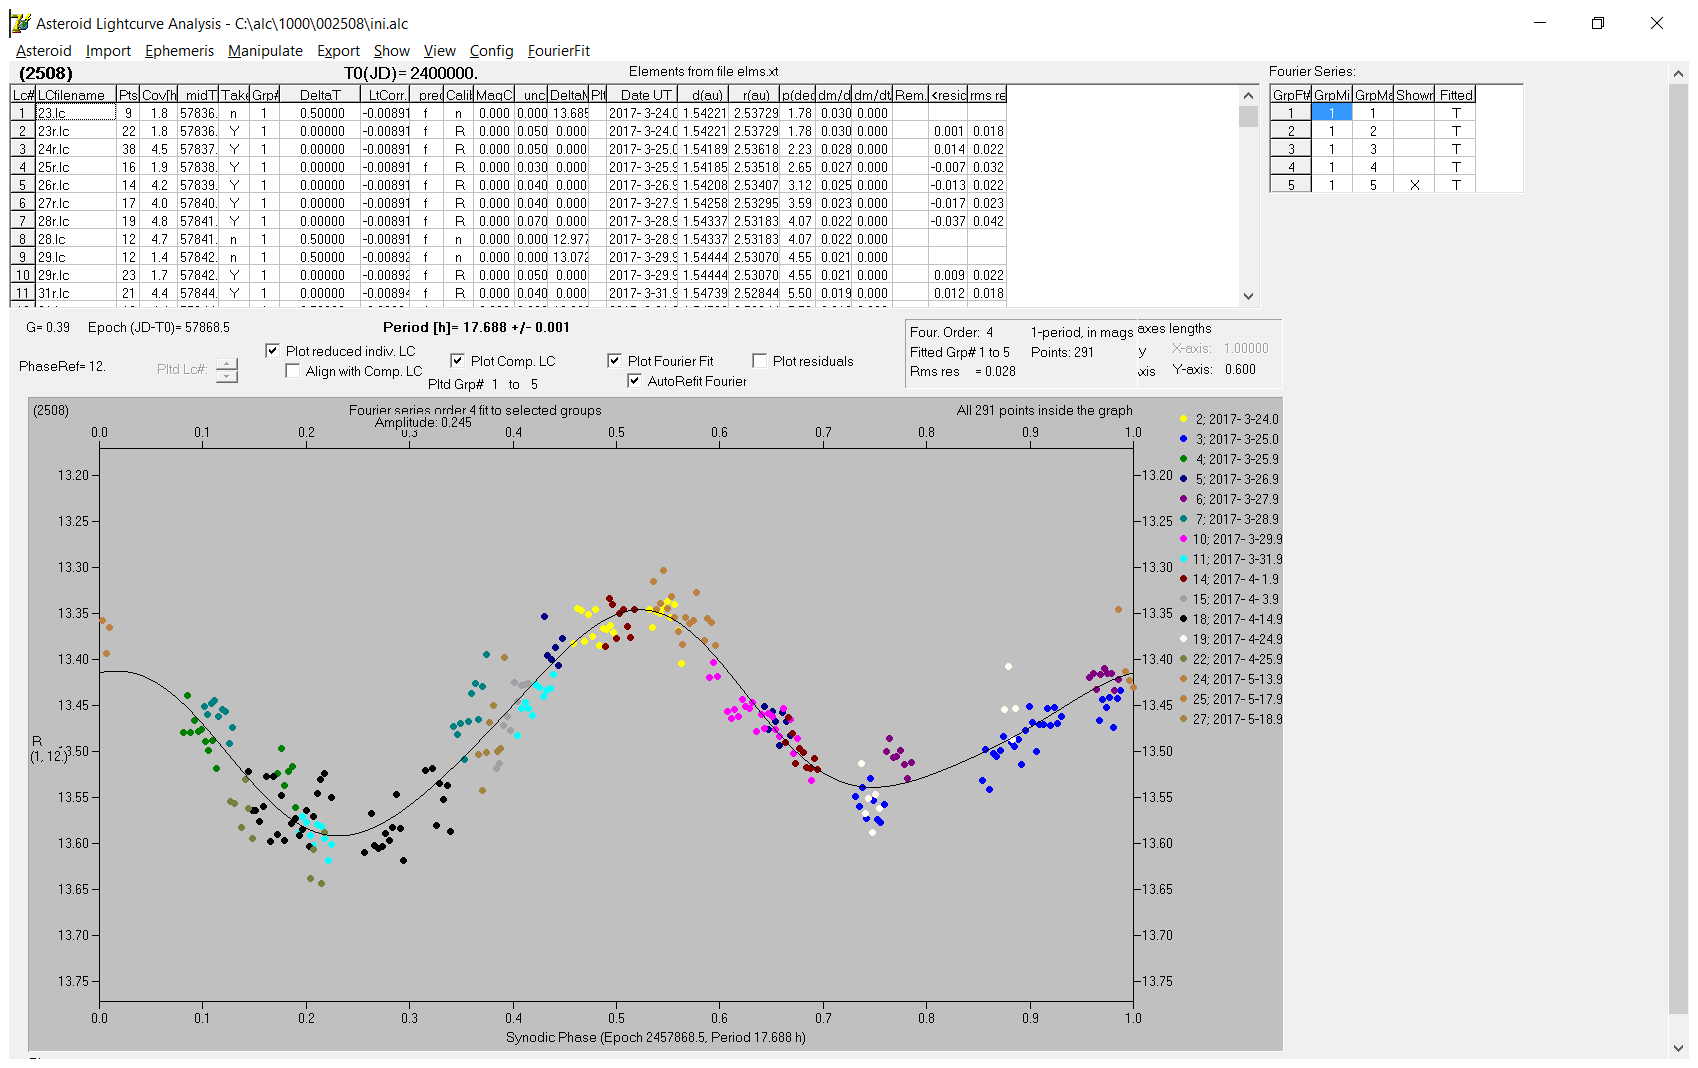Image resolution: width=1698 pixels, height=1068 pixels.
Task: Select the 29r.lc filename cell
Action: click(76, 275)
